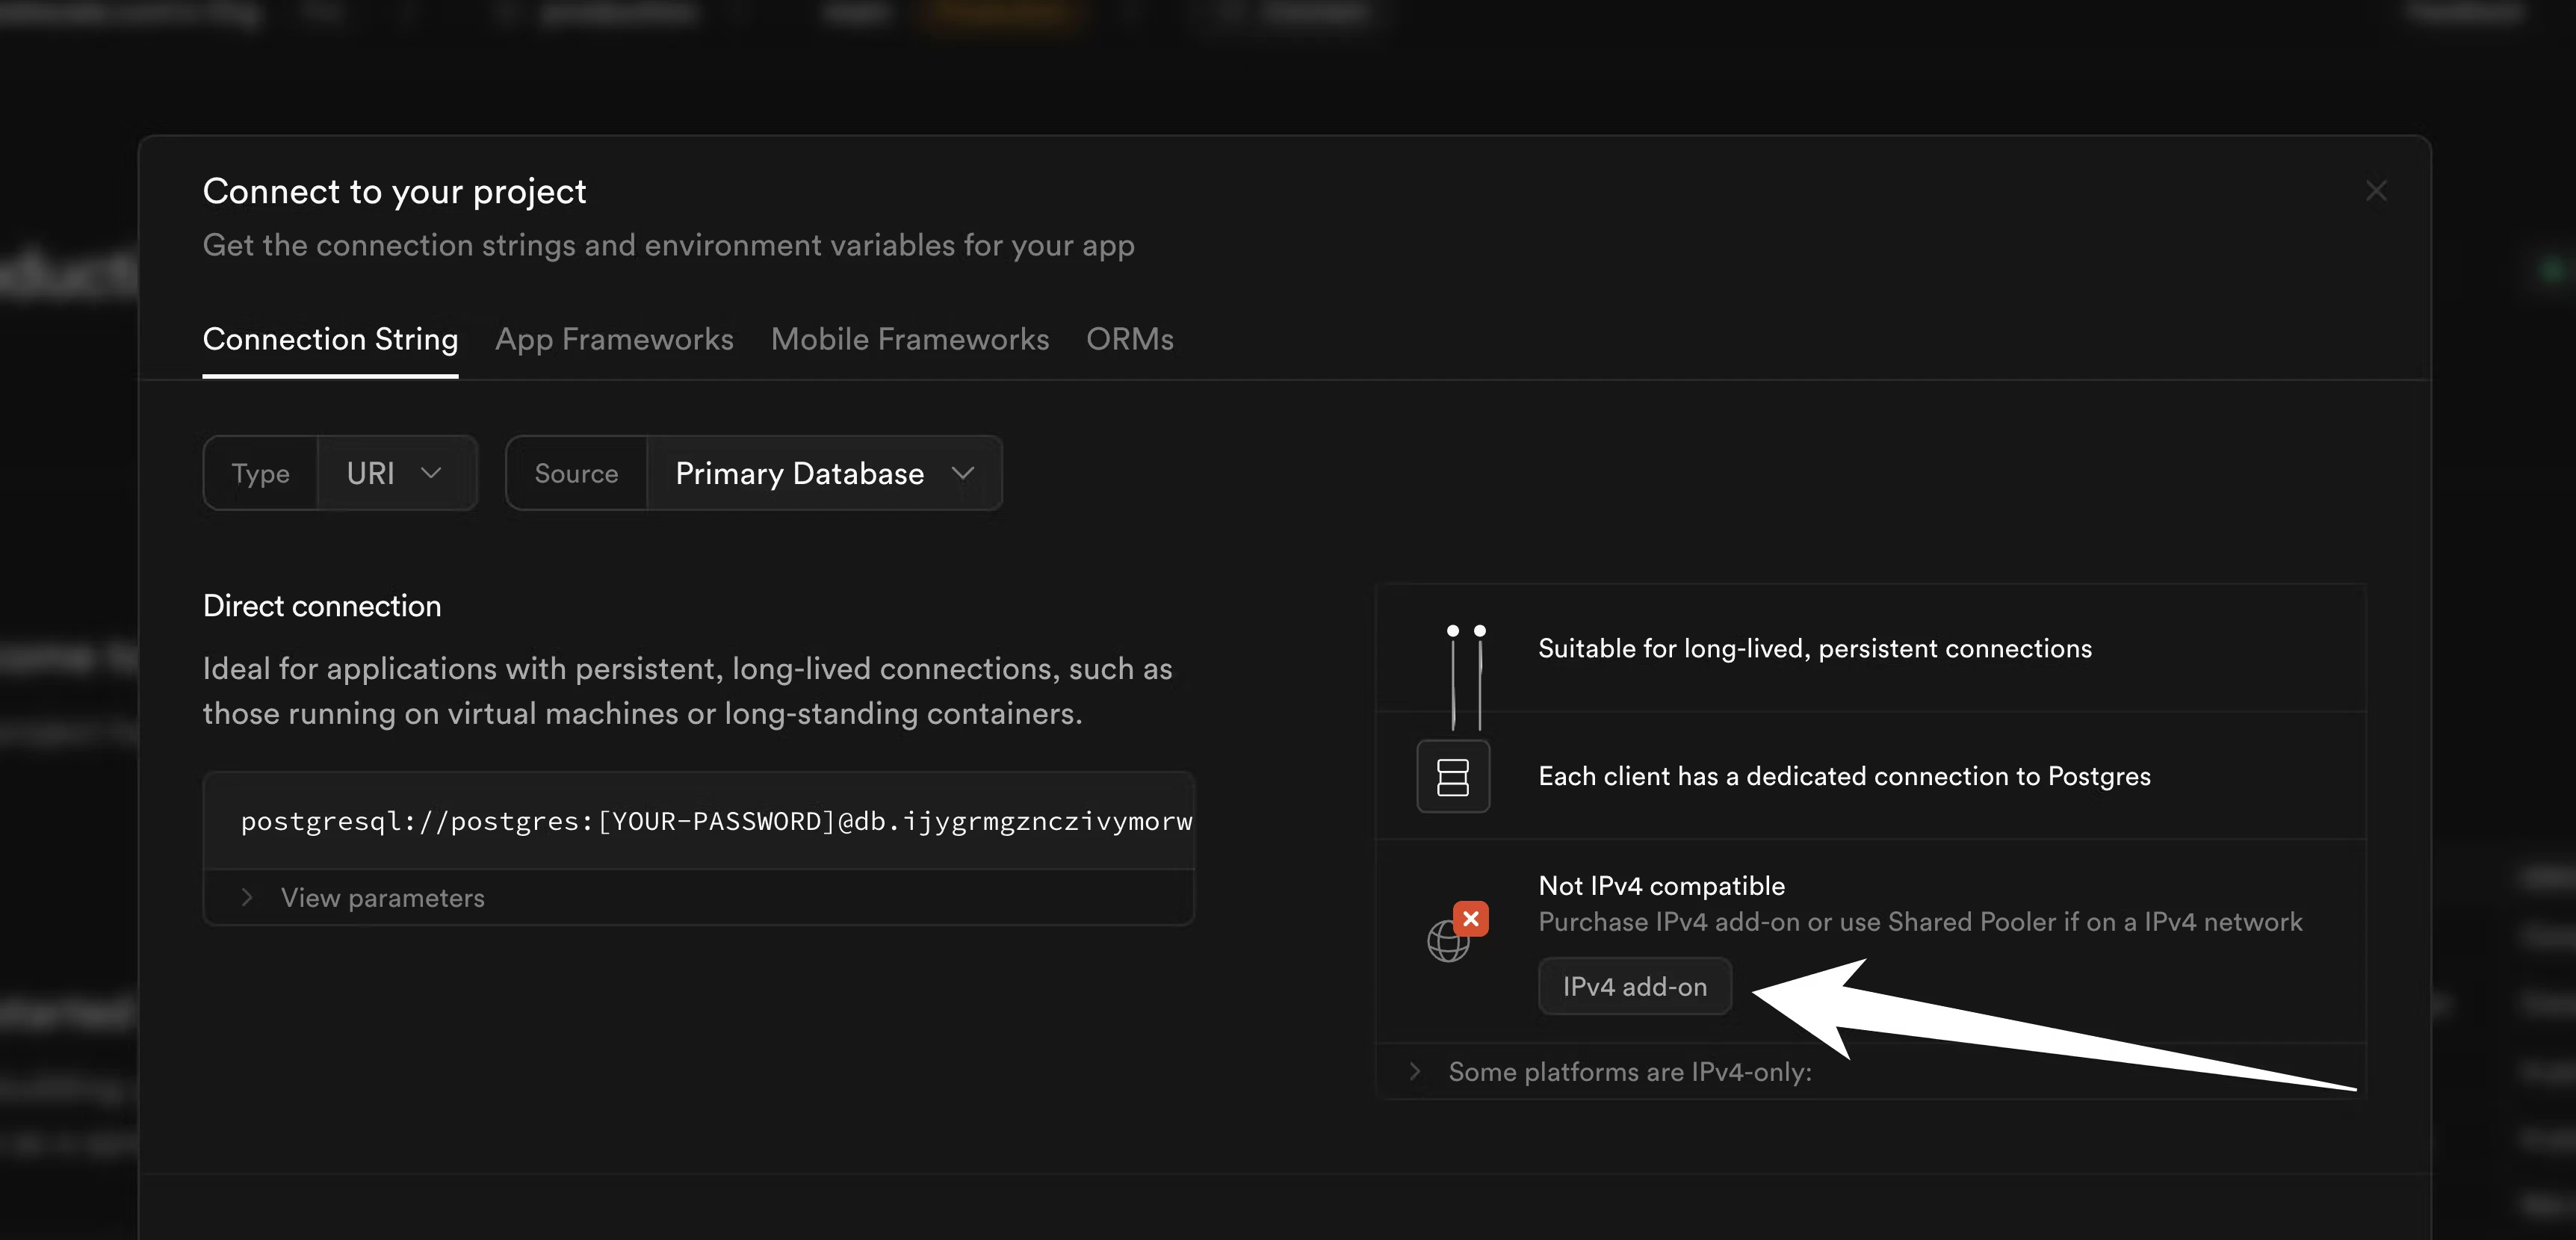Click the arrow in Primary Database selector

[962, 473]
